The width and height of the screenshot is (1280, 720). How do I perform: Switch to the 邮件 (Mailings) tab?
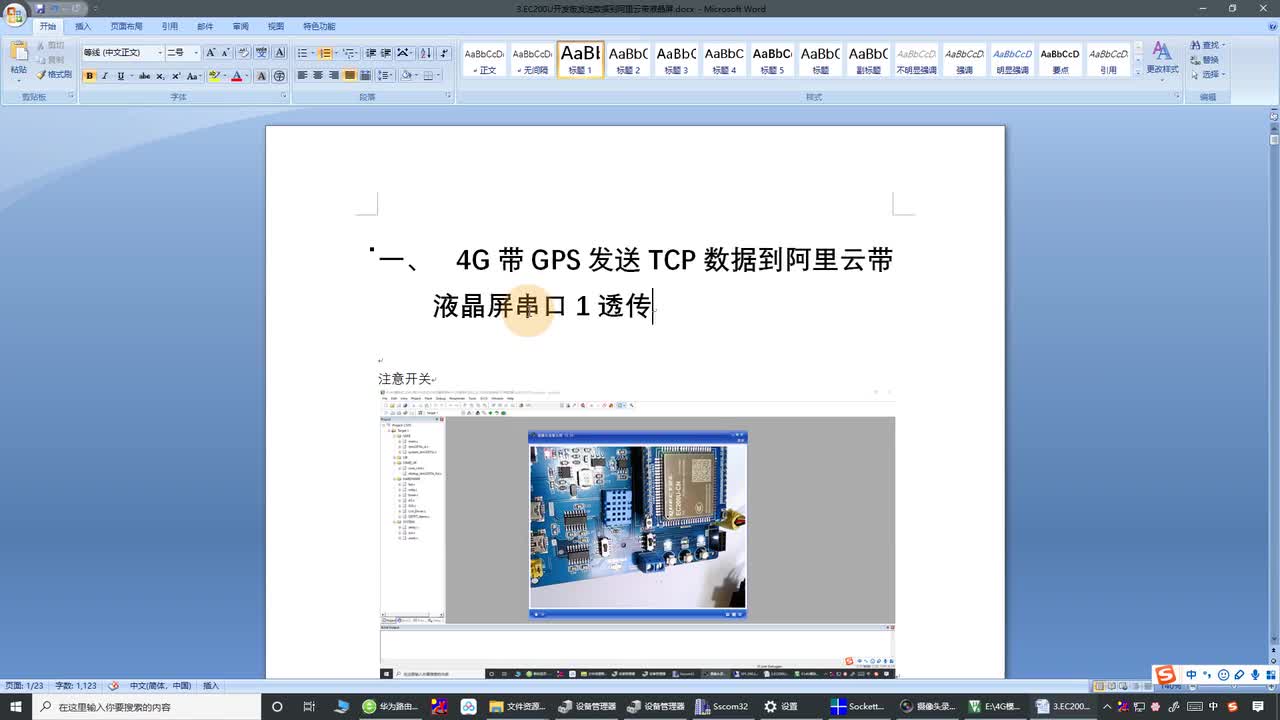(x=205, y=27)
